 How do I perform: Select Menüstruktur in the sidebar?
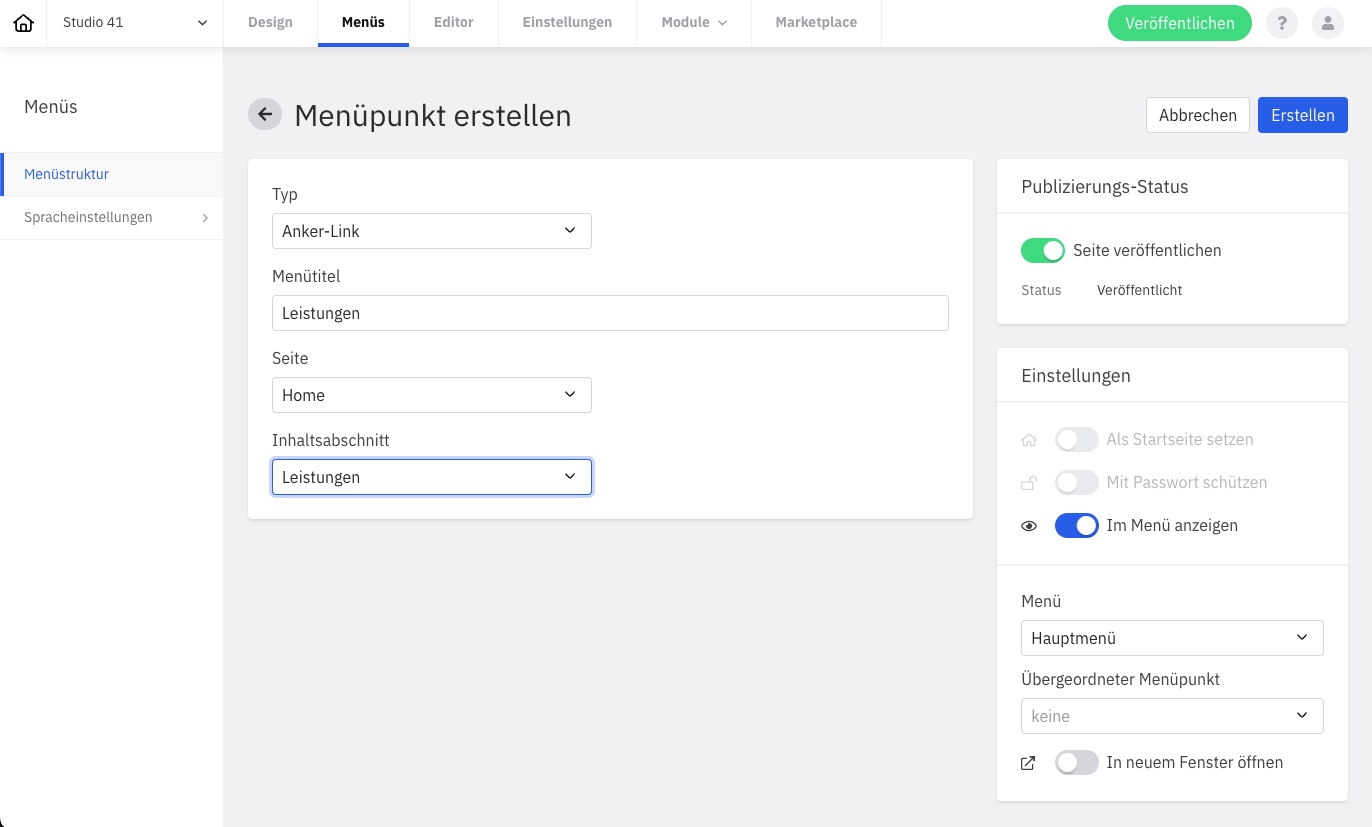(x=112, y=174)
